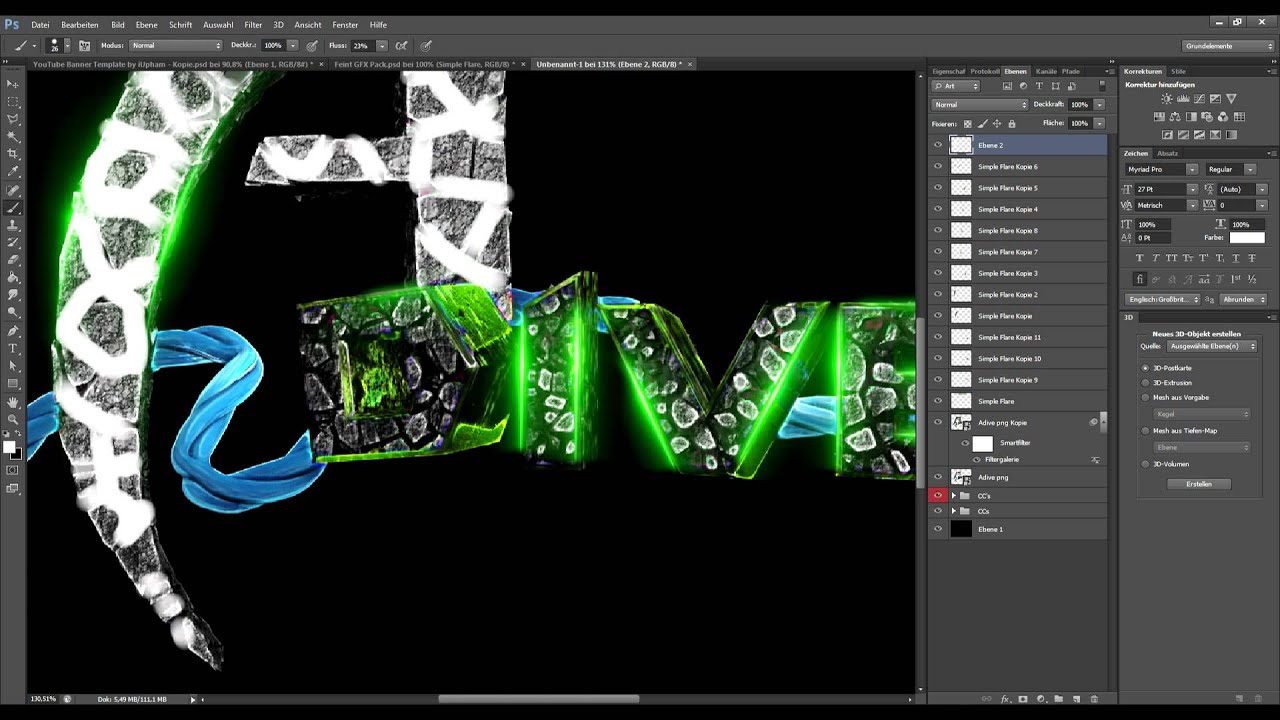Add Curves adjustment in Korrekturen panel
Viewport: 1280px width, 720px height.
(1198, 99)
